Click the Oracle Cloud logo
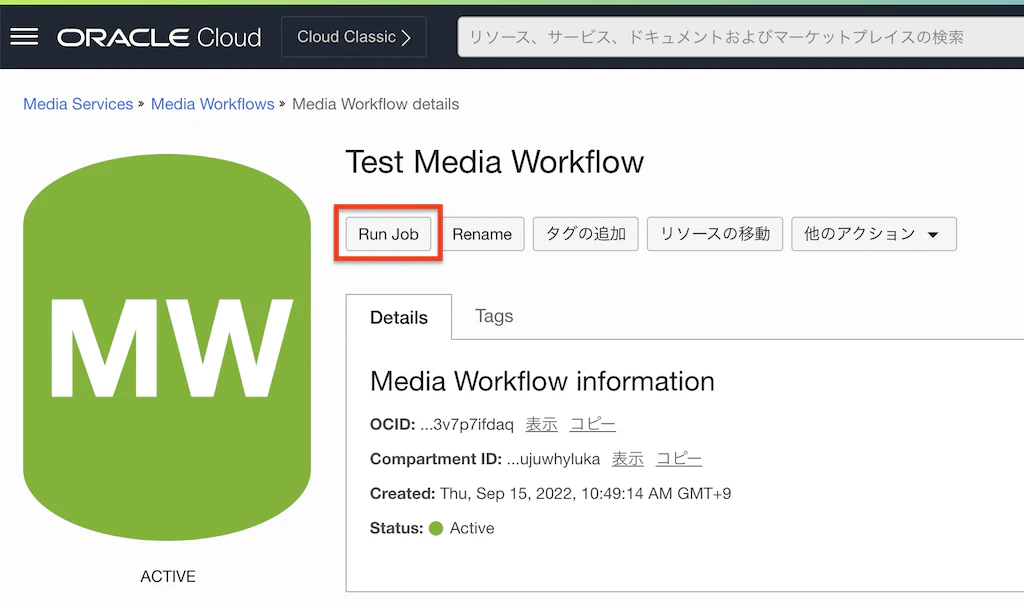This screenshot has height=605, width=1024. 159,37
